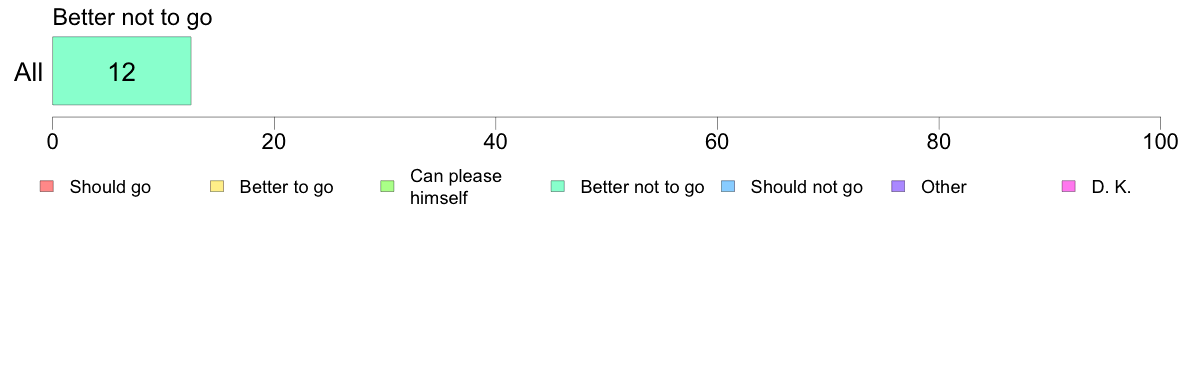
Task: Click the pink D. K. legend swatch
Action: click(1069, 187)
